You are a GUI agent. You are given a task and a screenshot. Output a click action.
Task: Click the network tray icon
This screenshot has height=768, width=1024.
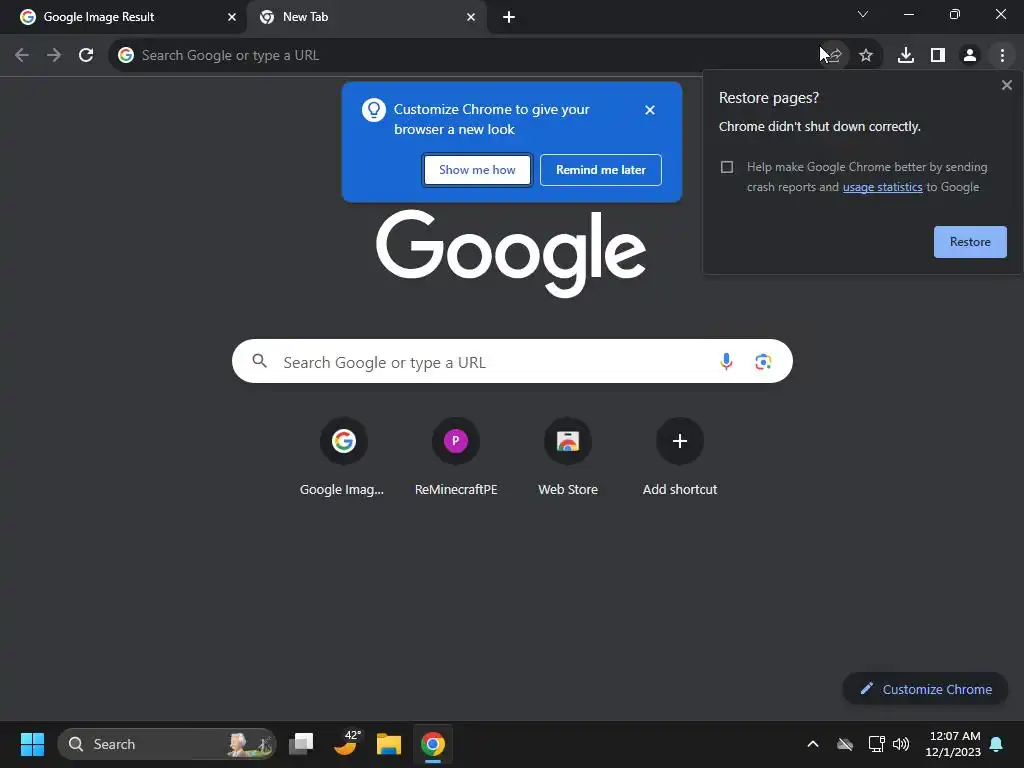click(876, 744)
